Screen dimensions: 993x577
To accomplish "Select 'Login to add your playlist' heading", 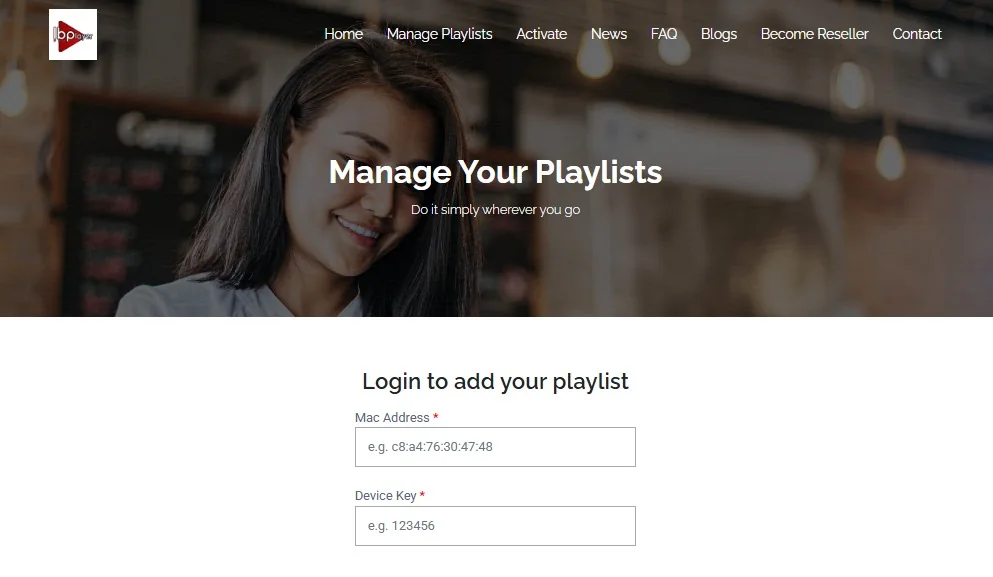I will click(x=495, y=381).
